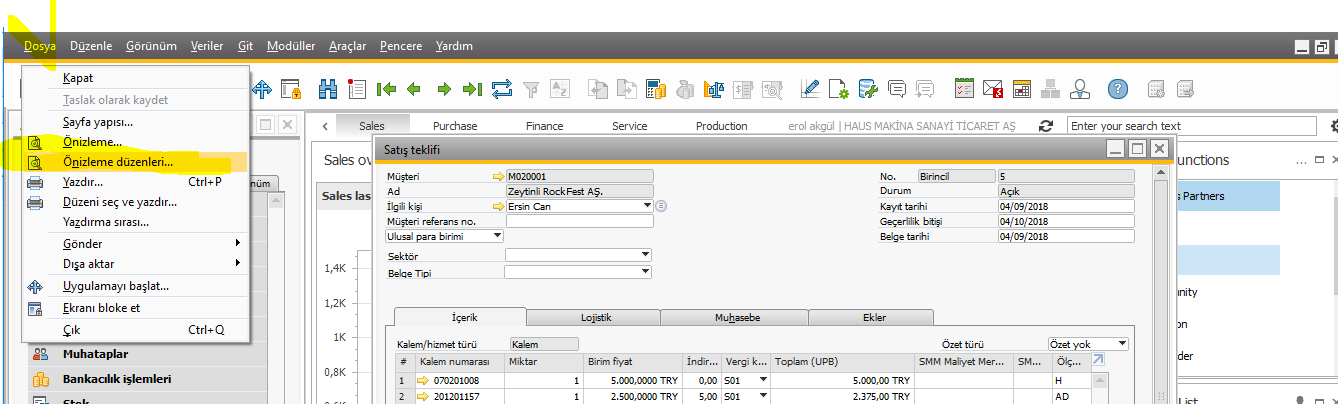Go to first data record arrow
The height and width of the screenshot is (404, 1338).
[x=386, y=89]
